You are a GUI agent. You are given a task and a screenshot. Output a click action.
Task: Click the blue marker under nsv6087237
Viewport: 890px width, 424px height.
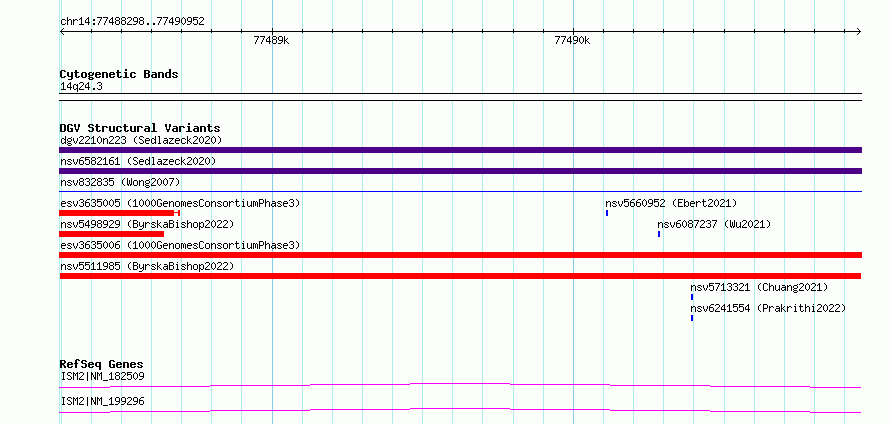pos(659,234)
